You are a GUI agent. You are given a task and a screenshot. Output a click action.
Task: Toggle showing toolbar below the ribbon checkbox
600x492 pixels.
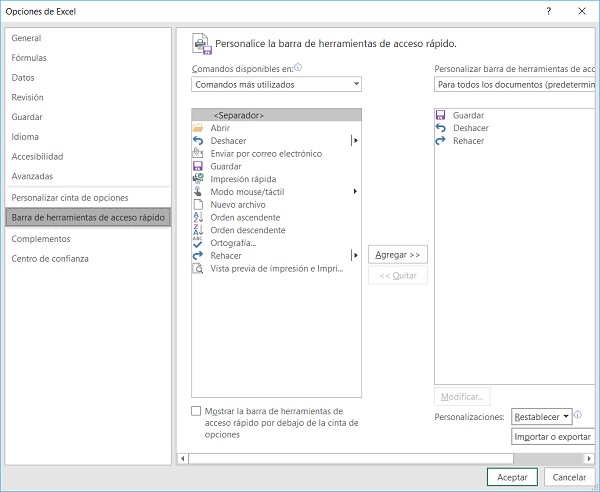click(196, 411)
